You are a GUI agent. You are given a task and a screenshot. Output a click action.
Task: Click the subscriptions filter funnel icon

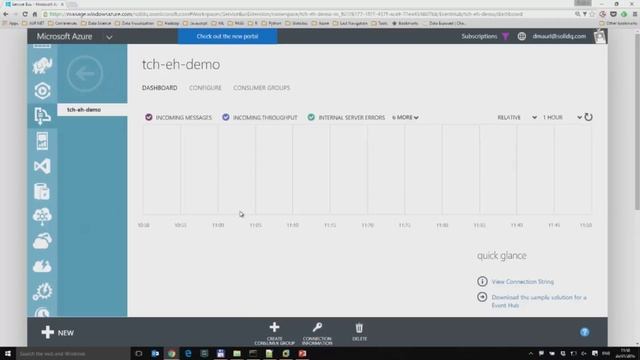point(505,36)
